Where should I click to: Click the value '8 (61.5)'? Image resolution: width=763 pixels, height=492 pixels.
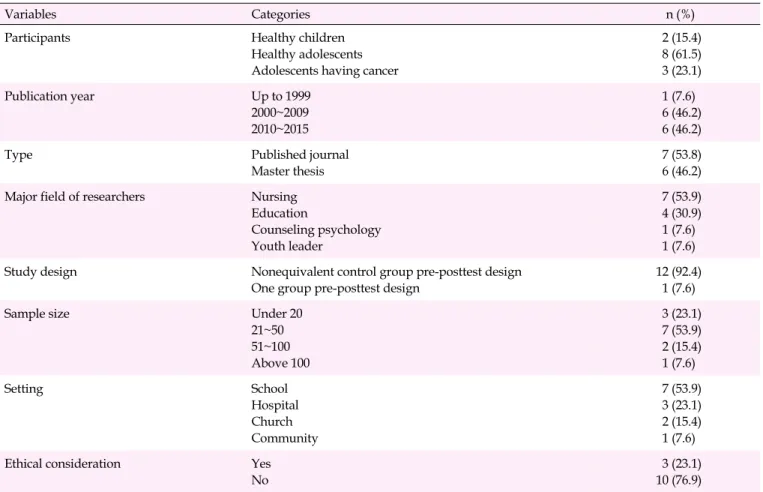coord(681,55)
